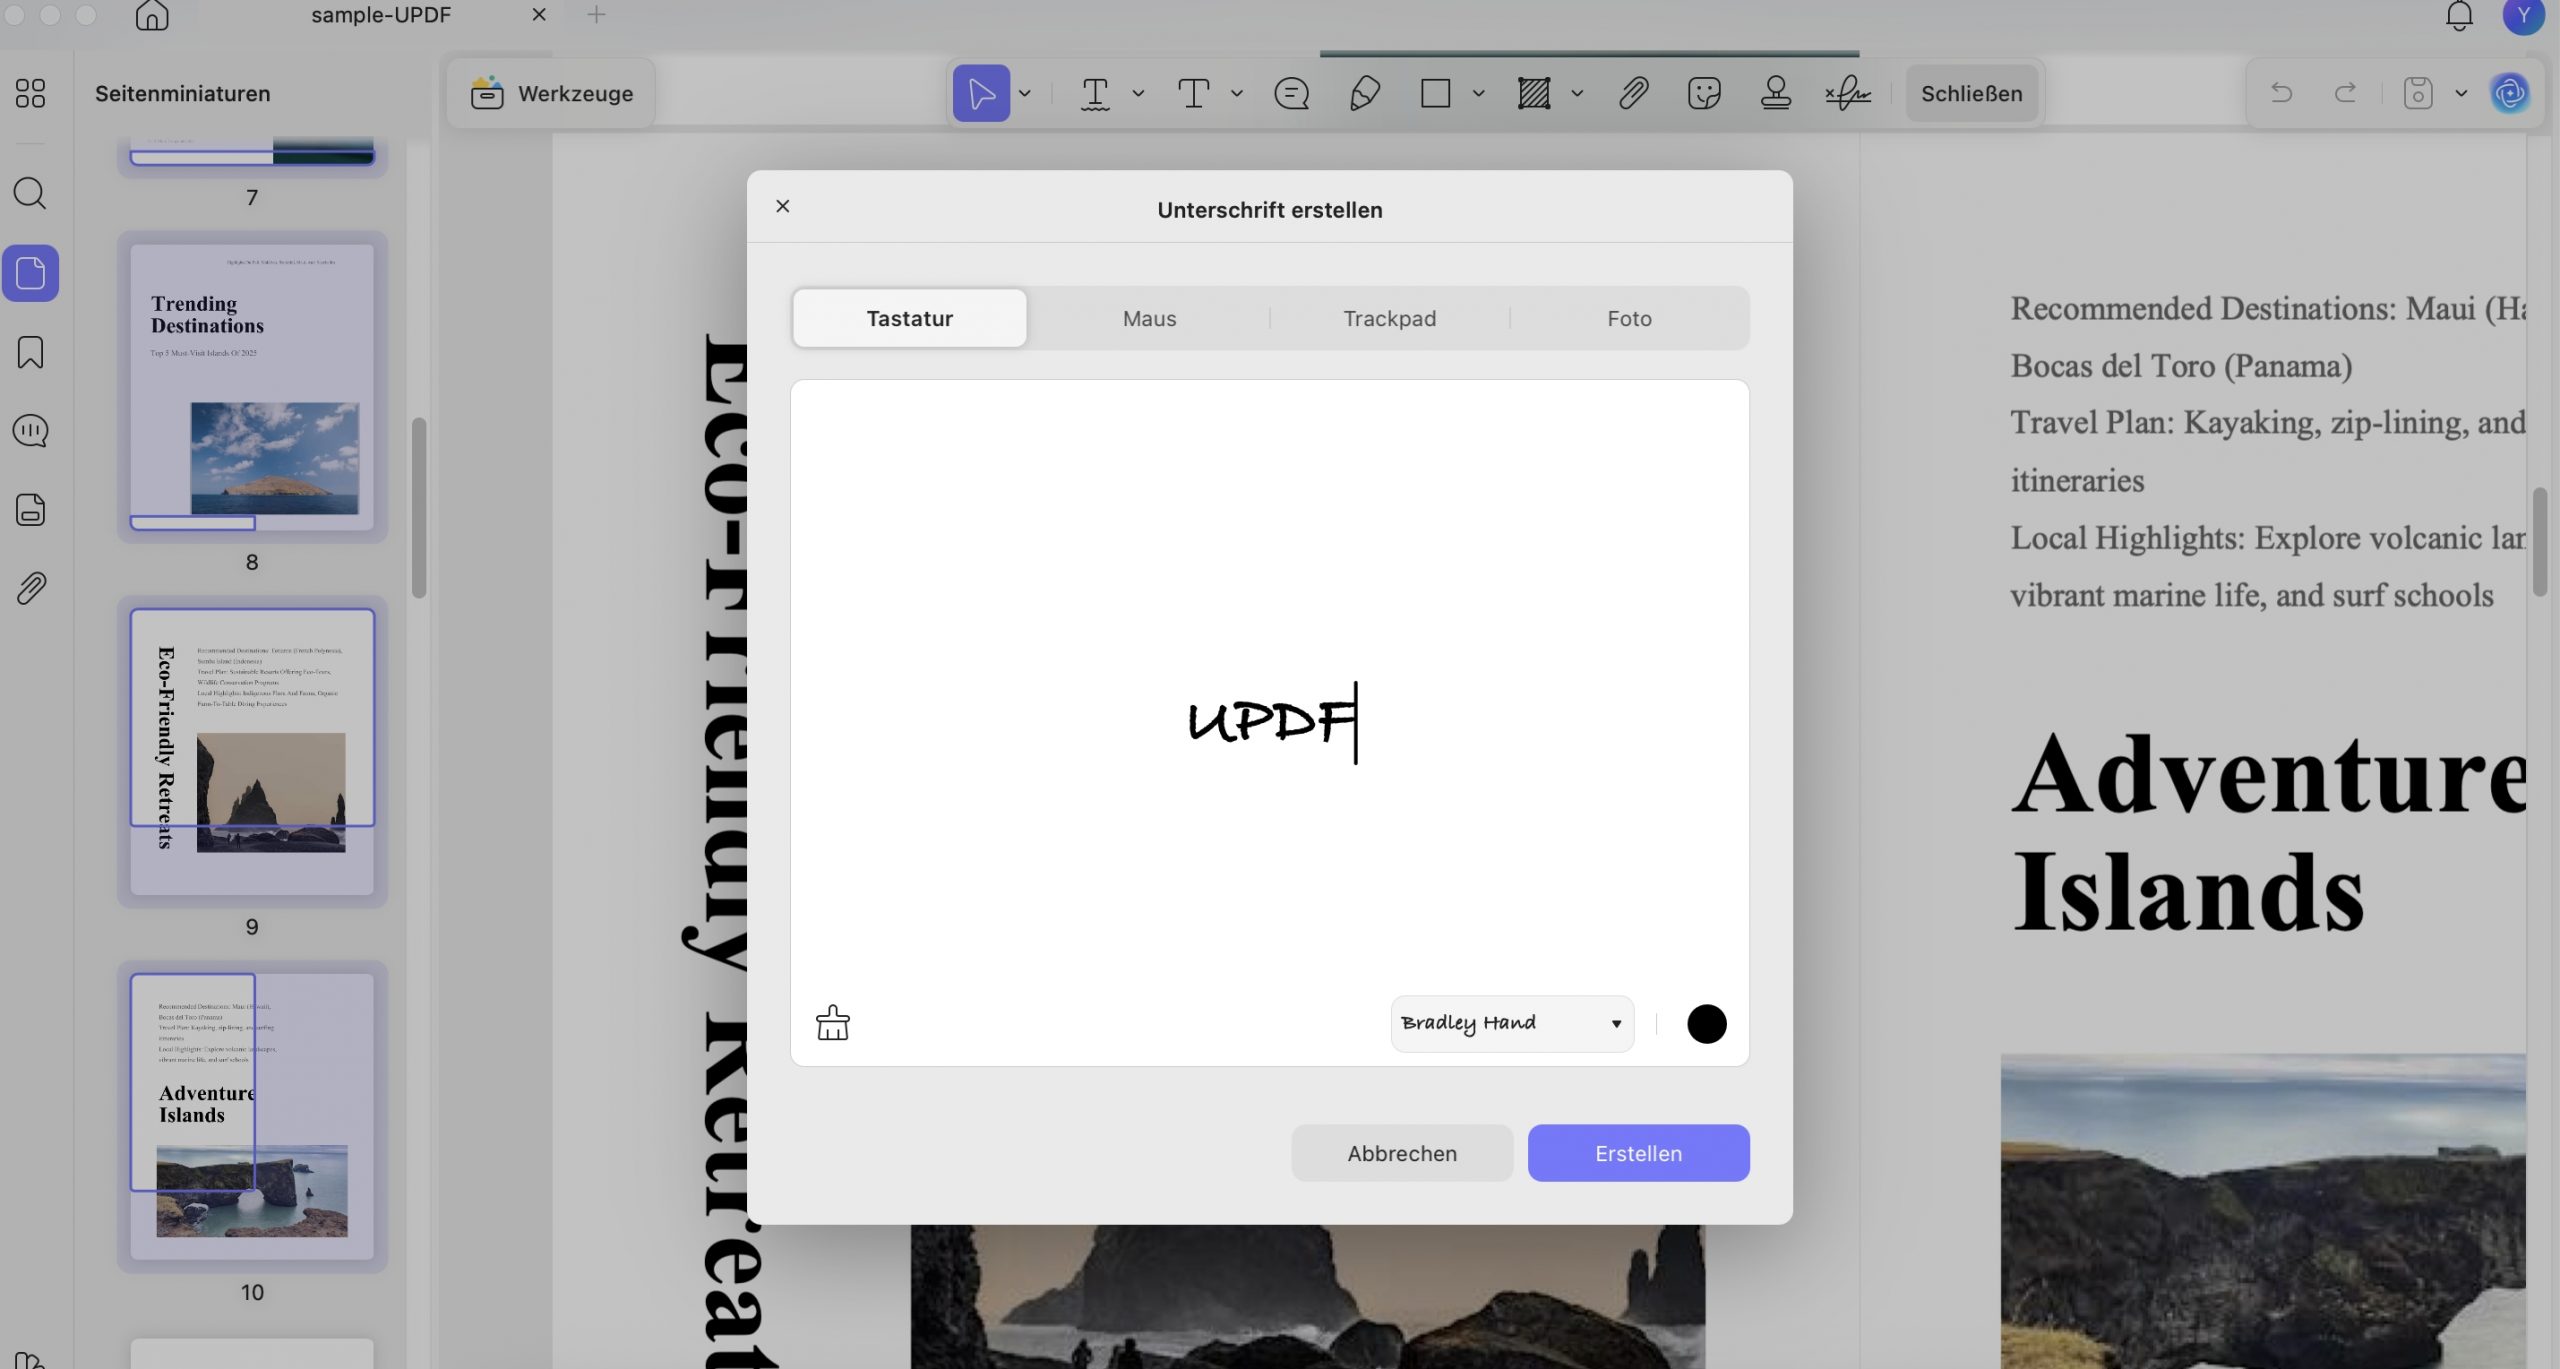Screen dimensions: 2560x1369
Task: Expand the underline markup options arrow
Action: tap(1138, 93)
